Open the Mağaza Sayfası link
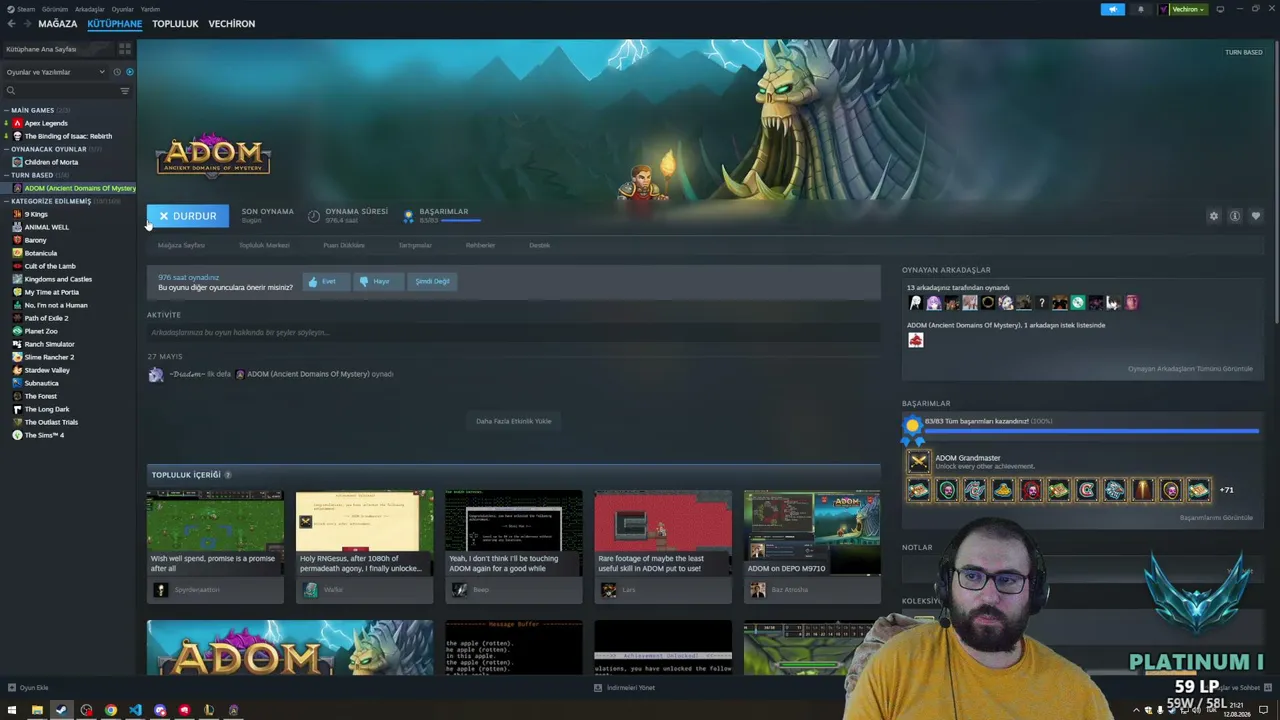Screen dimensions: 1280x720 pyautogui.click(x=181, y=245)
